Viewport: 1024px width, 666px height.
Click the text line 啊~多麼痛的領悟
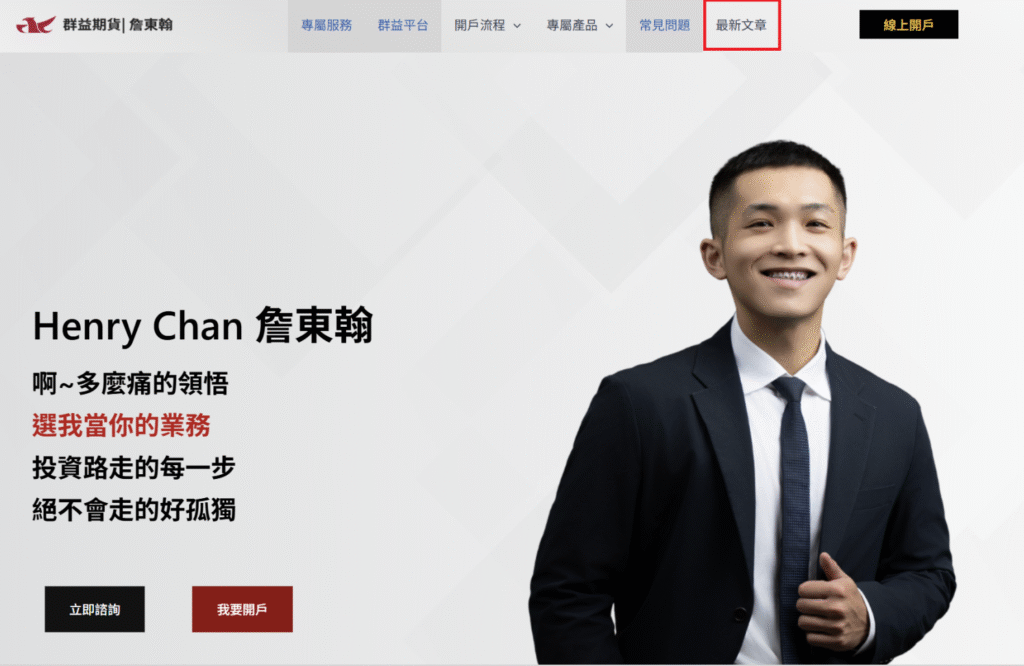pyautogui.click(x=131, y=383)
